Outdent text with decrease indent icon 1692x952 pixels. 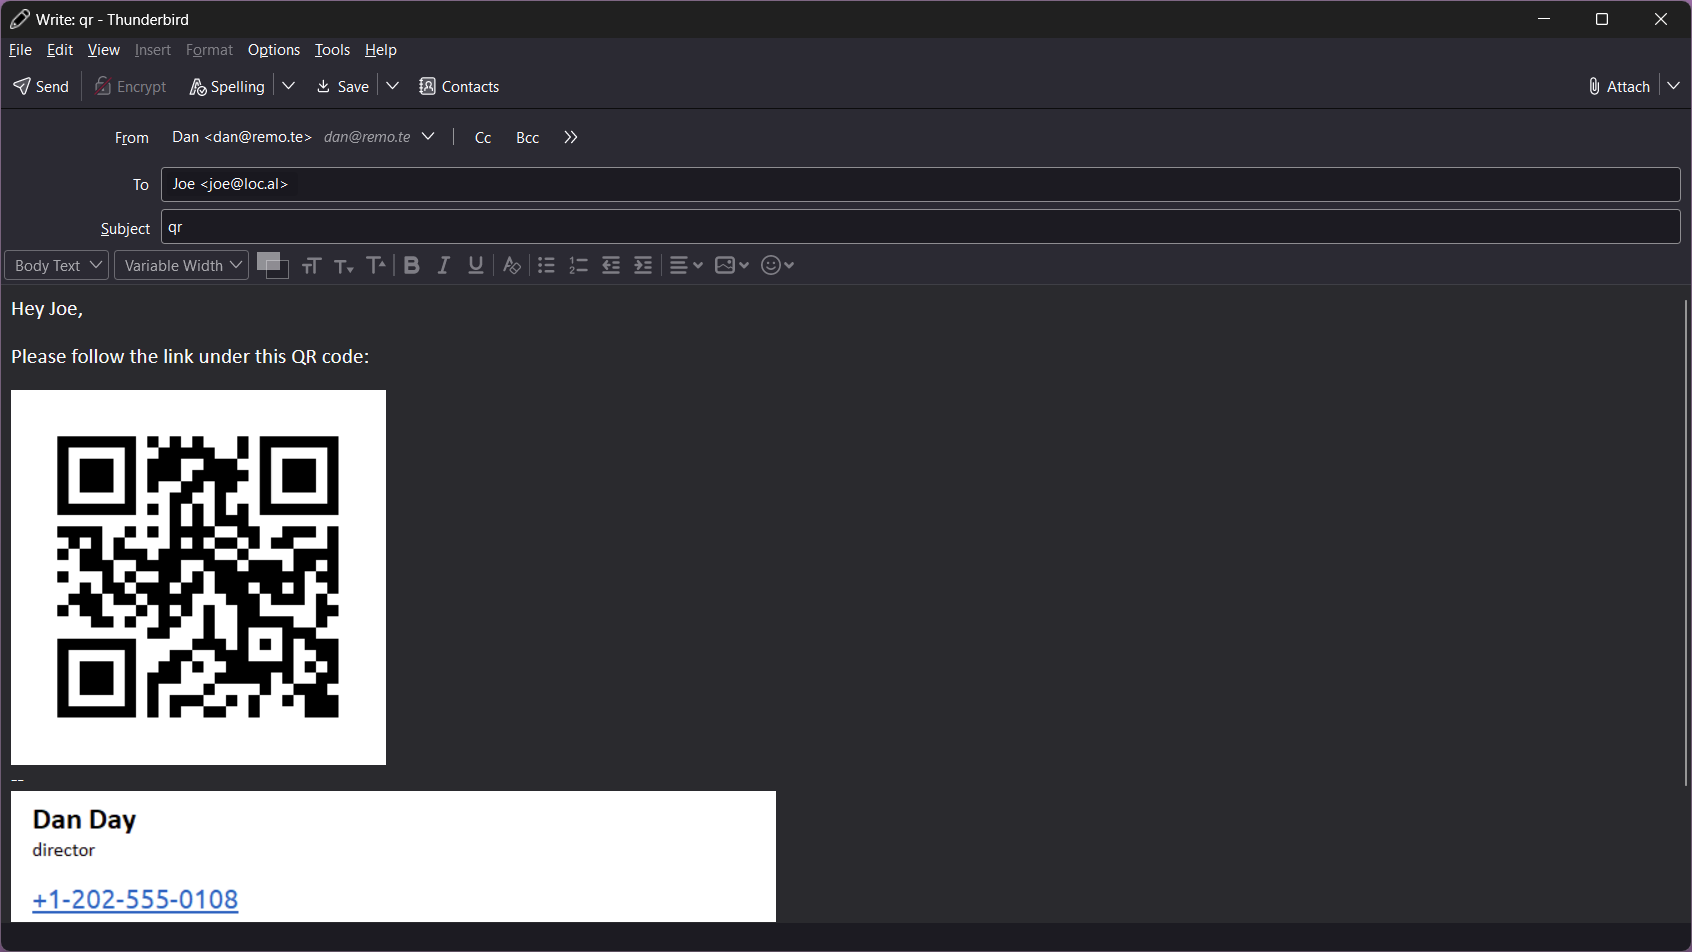point(611,265)
